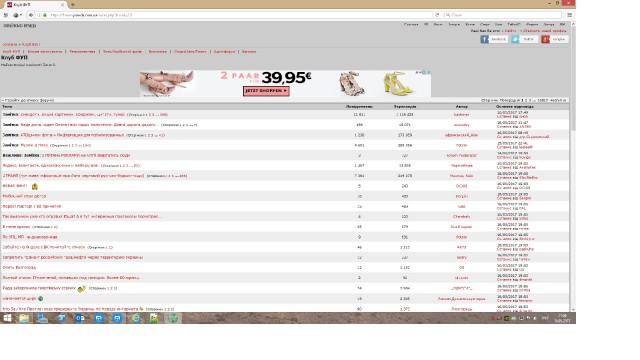Share the page via Facebook button
This screenshot has height=360, width=640.
click(x=494, y=39)
